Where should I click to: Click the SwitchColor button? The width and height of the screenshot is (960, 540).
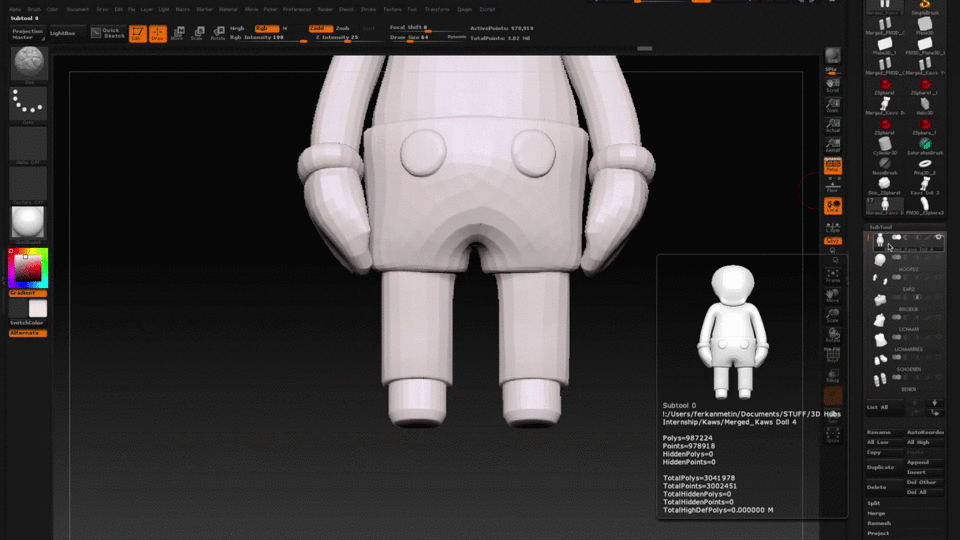pyautogui.click(x=28, y=322)
